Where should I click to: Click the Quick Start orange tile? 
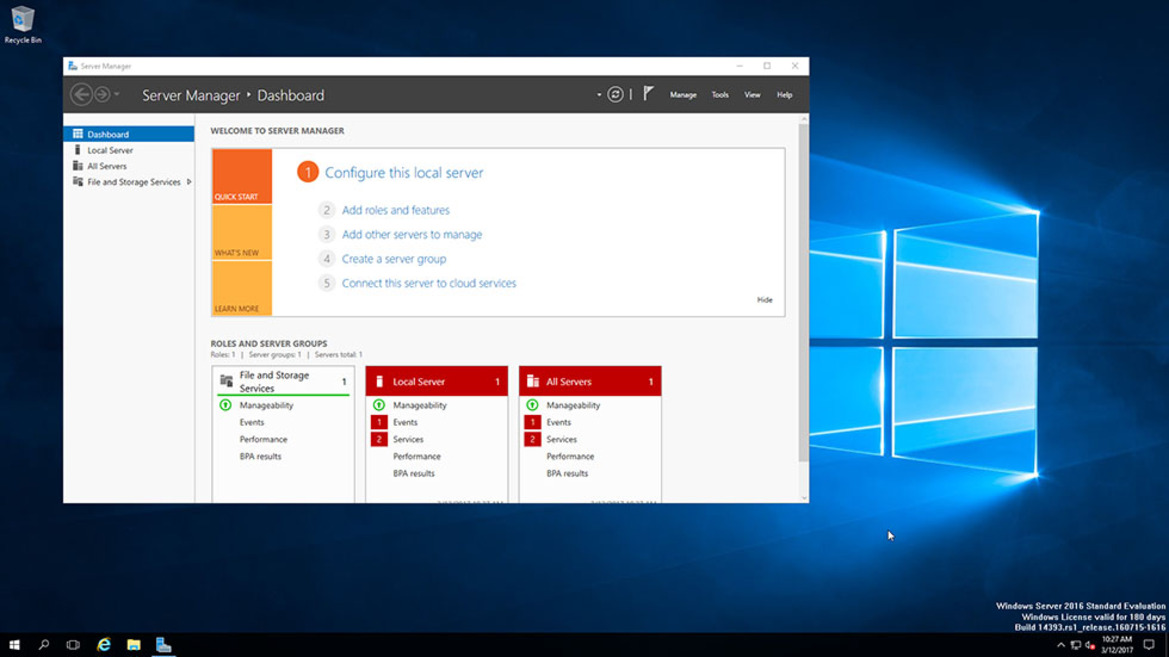click(x=242, y=177)
